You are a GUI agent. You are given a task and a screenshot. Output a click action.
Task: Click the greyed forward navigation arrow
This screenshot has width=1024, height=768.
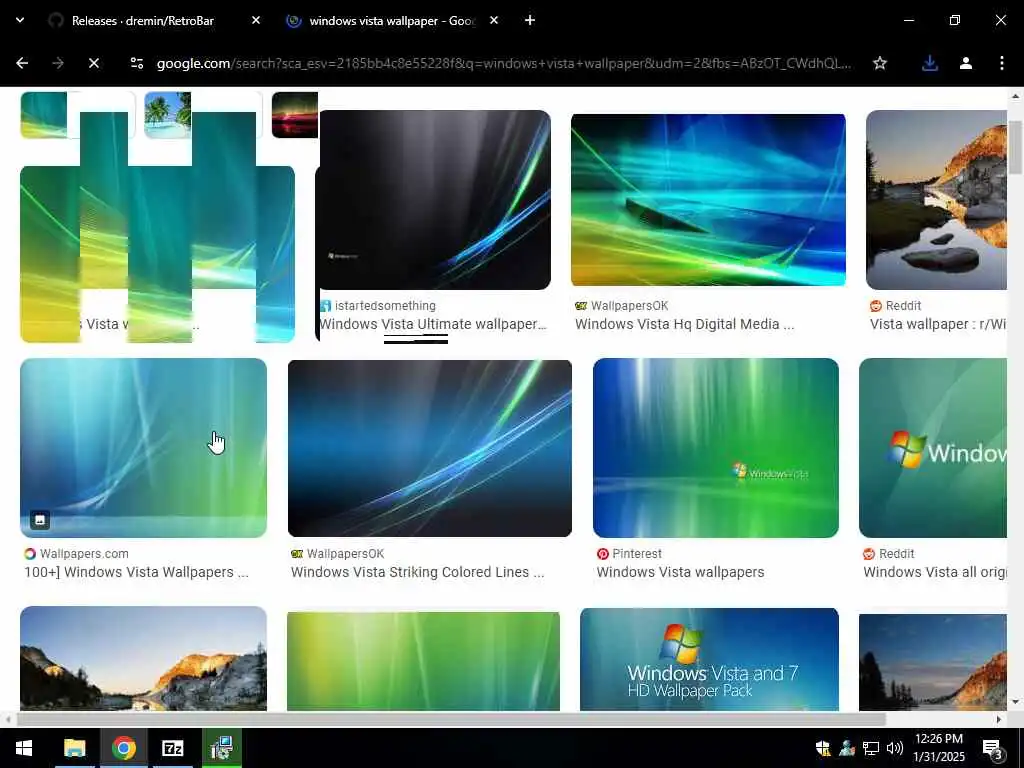(58, 63)
